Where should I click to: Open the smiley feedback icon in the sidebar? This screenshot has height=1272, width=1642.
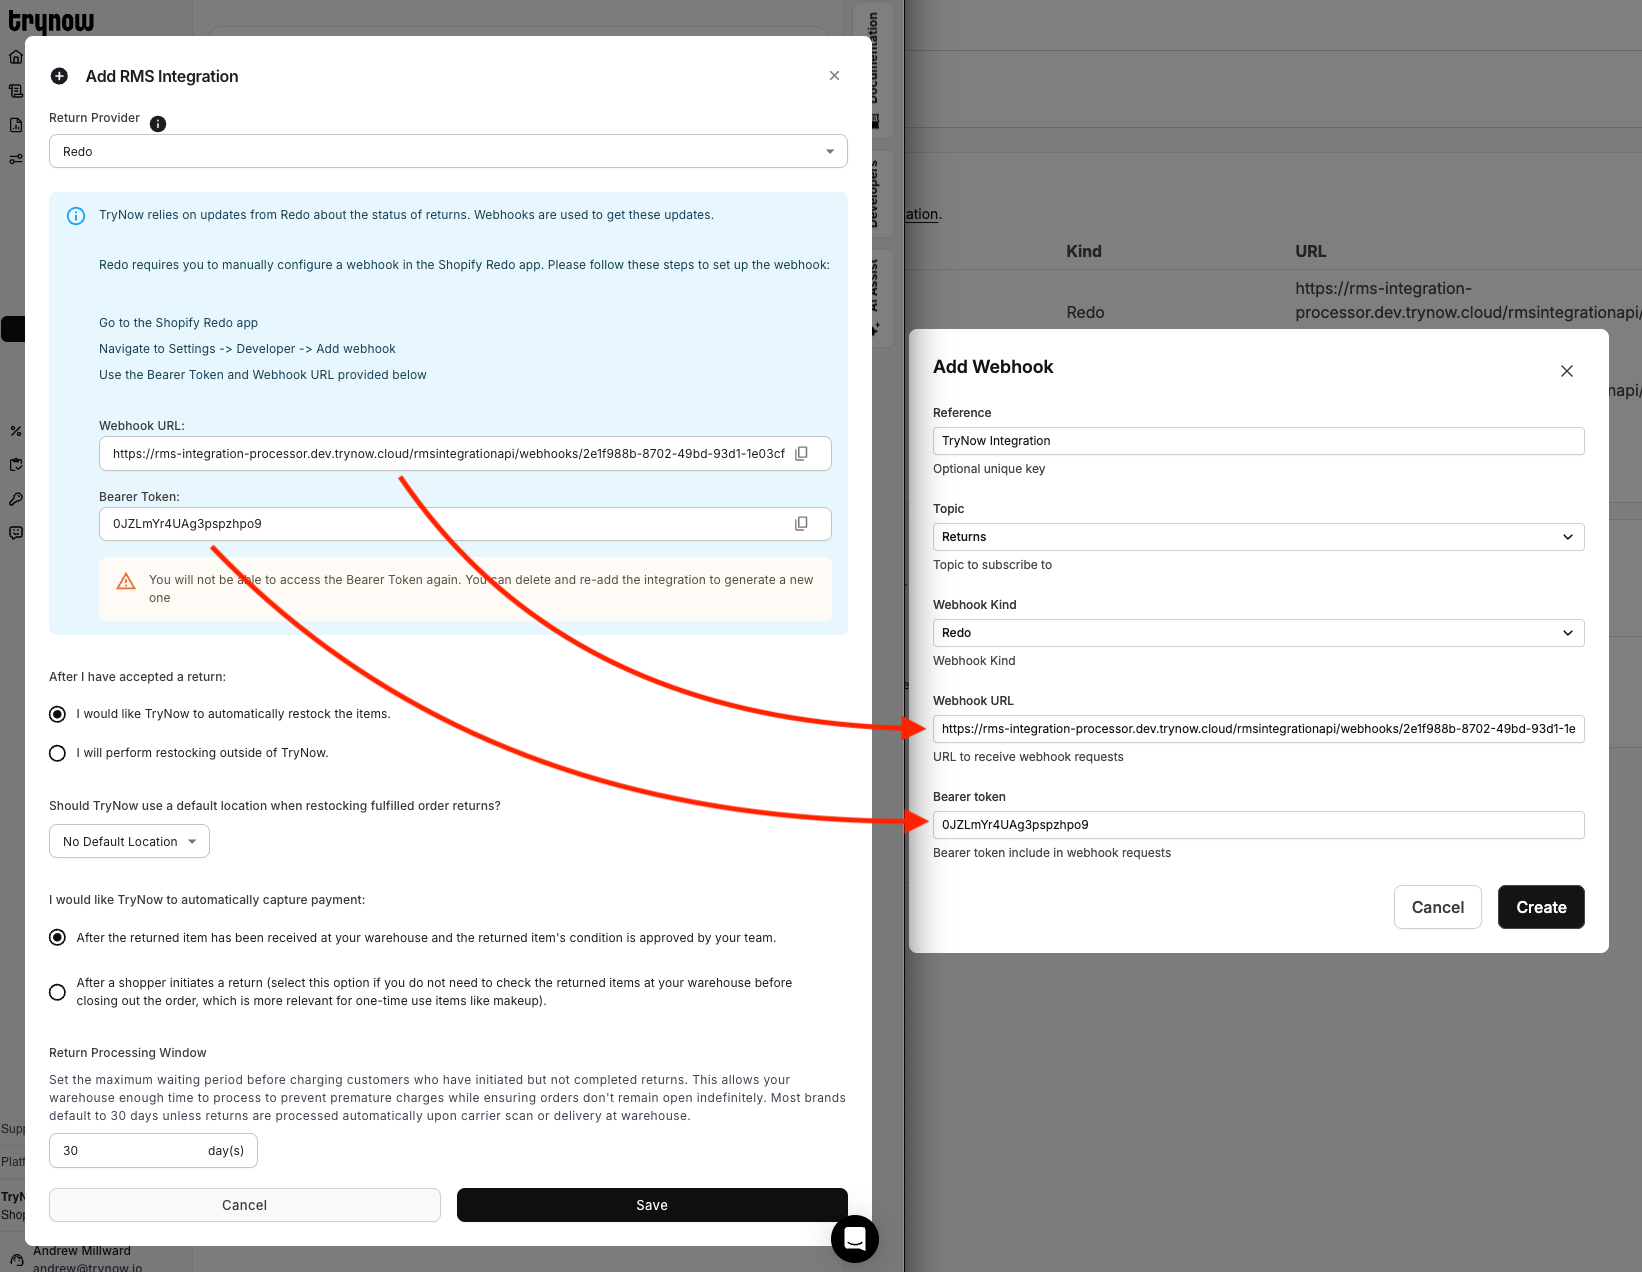(x=16, y=533)
